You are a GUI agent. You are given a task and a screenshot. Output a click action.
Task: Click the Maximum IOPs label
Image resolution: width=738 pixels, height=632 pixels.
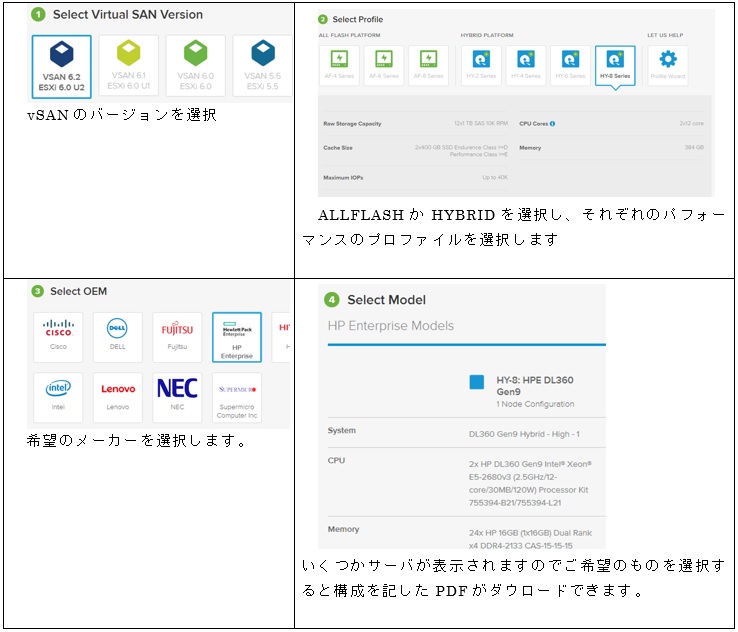pyautogui.click(x=343, y=178)
